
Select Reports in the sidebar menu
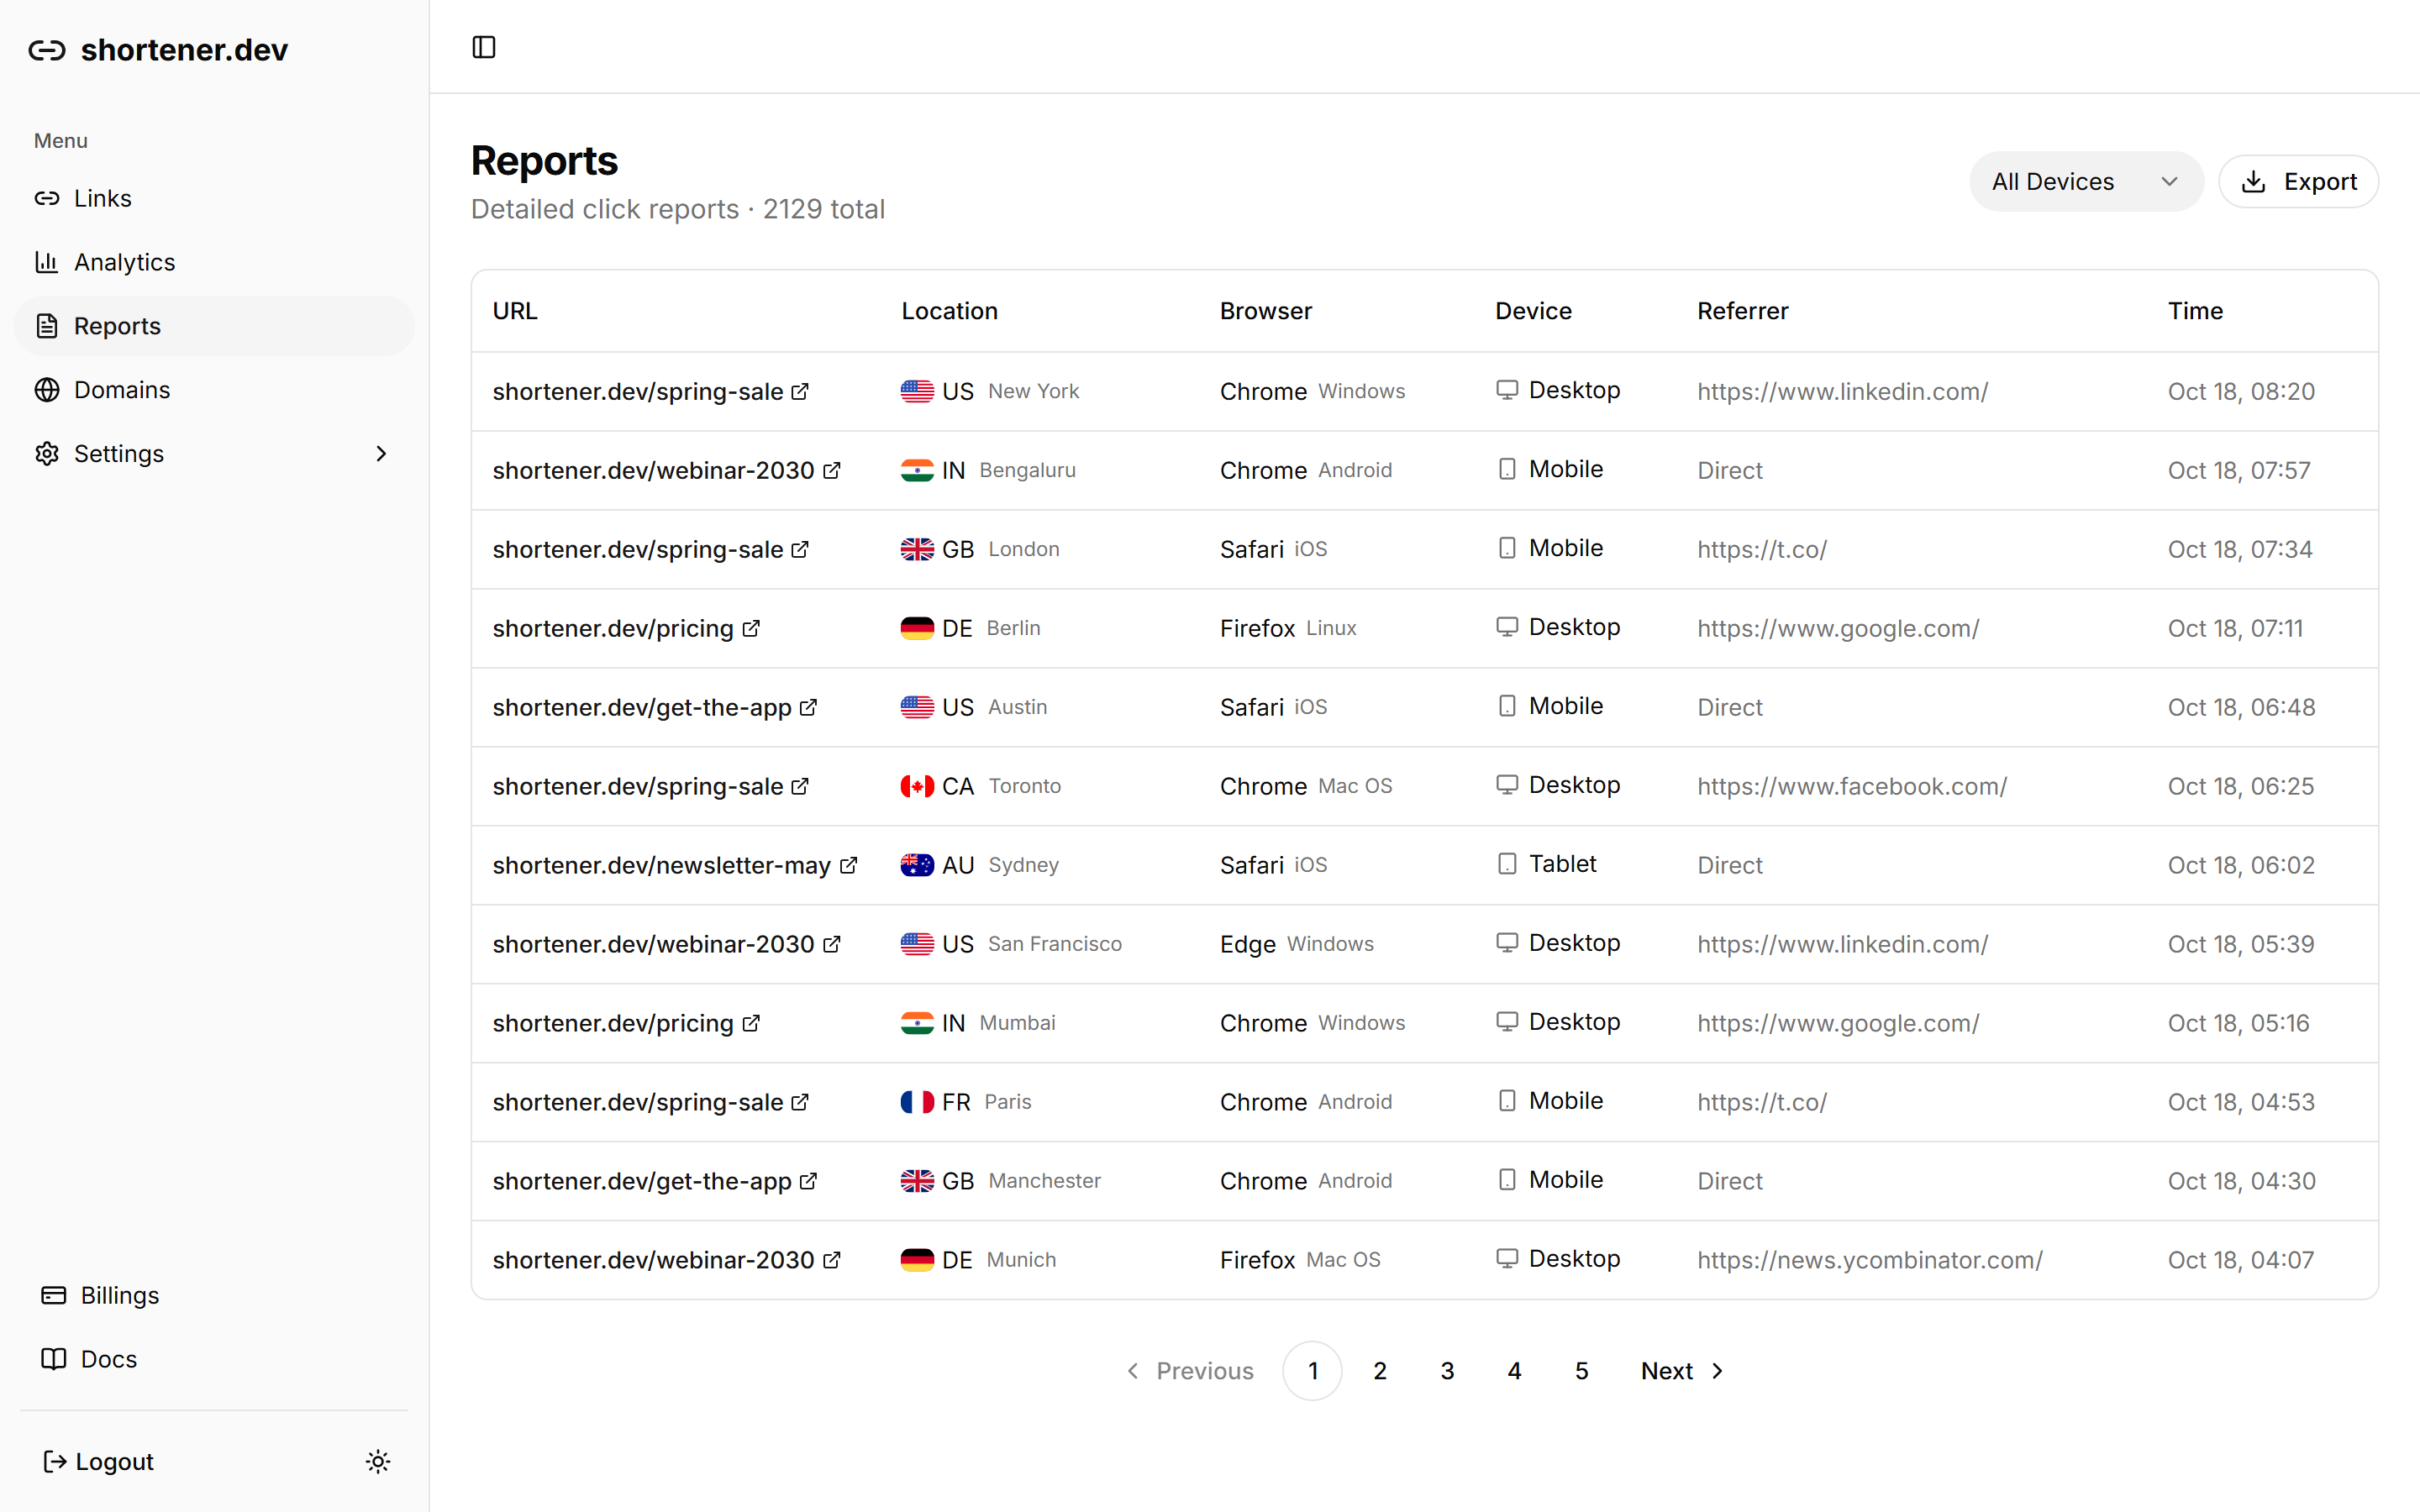pos(214,326)
